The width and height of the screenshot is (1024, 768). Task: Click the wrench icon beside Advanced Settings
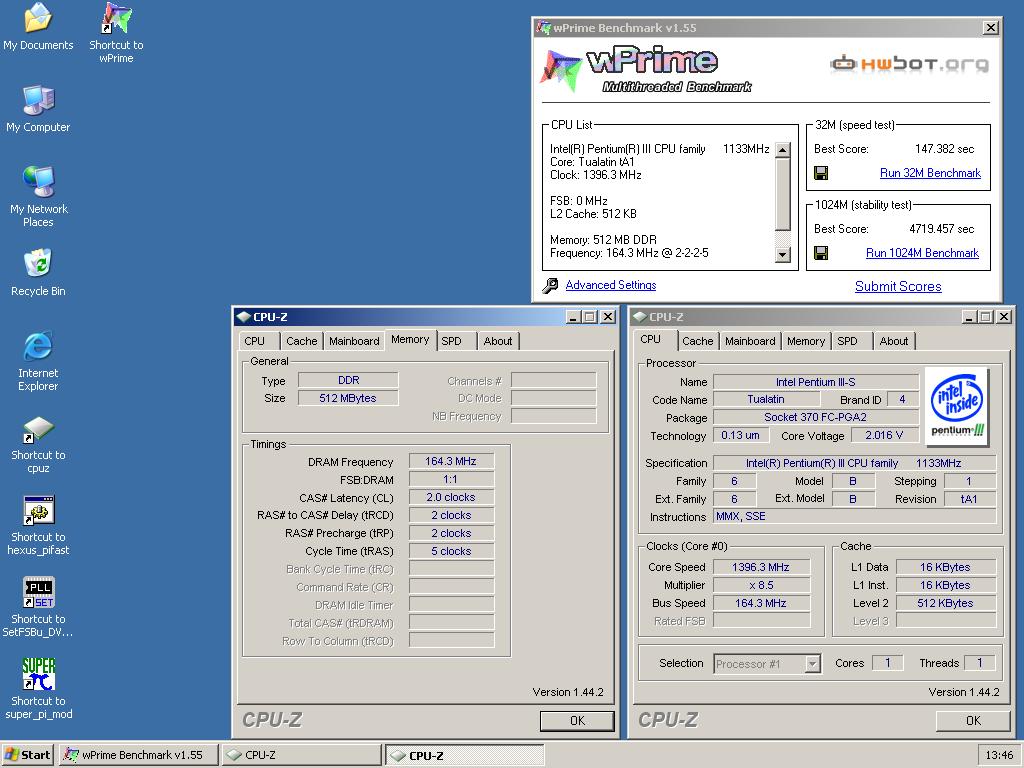(550, 285)
